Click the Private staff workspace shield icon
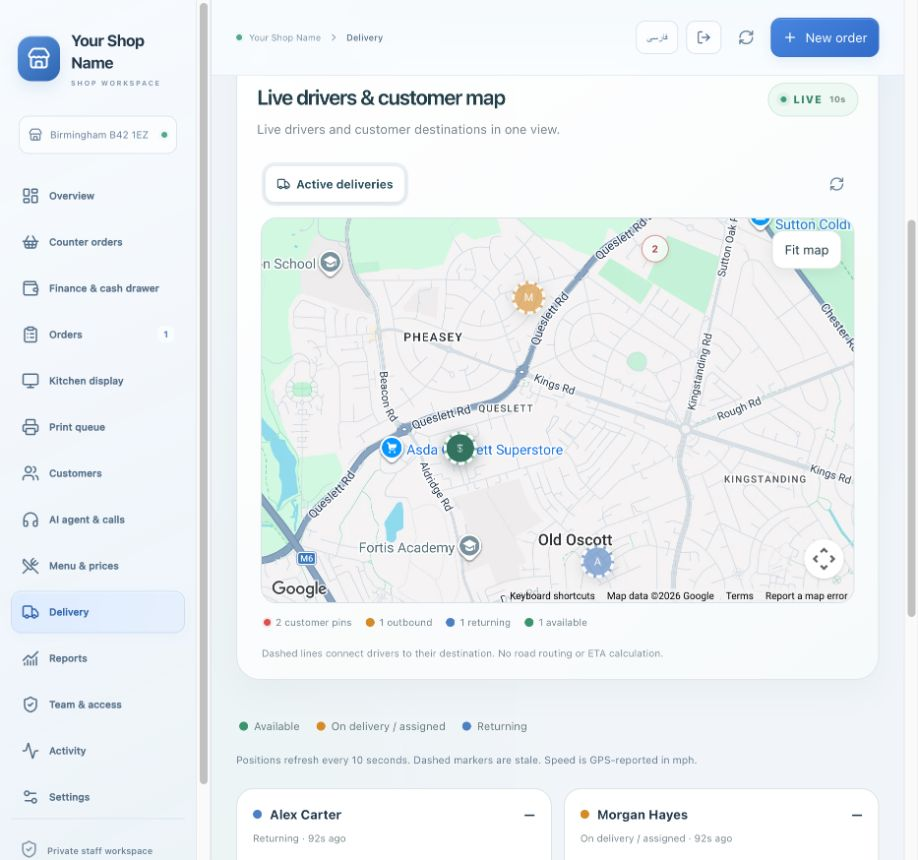Viewport: 918px width, 860px height. point(29,849)
